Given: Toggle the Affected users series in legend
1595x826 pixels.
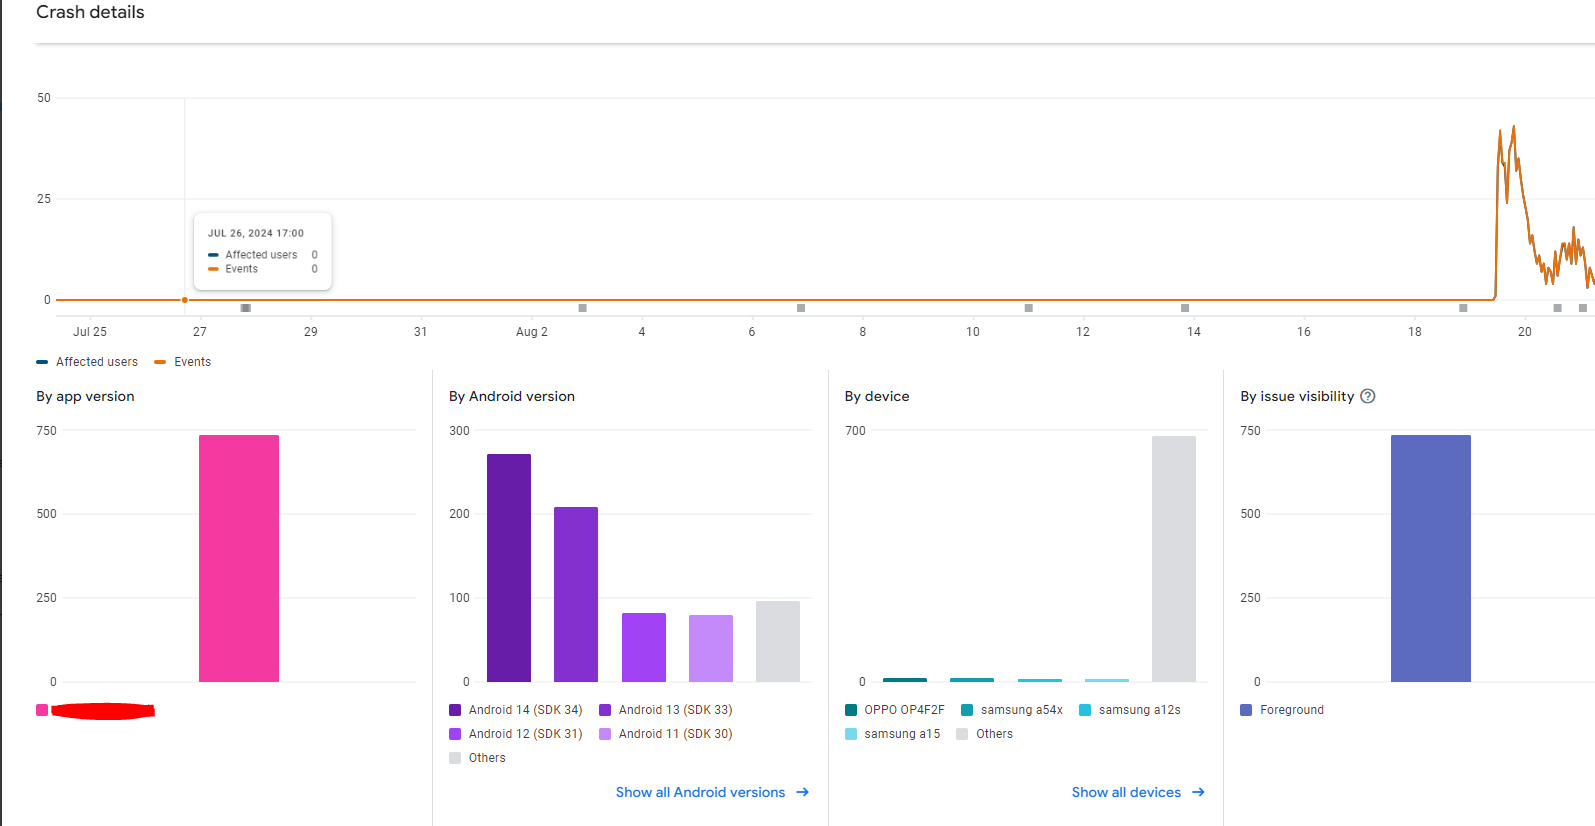Looking at the screenshot, I should pos(87,362).
